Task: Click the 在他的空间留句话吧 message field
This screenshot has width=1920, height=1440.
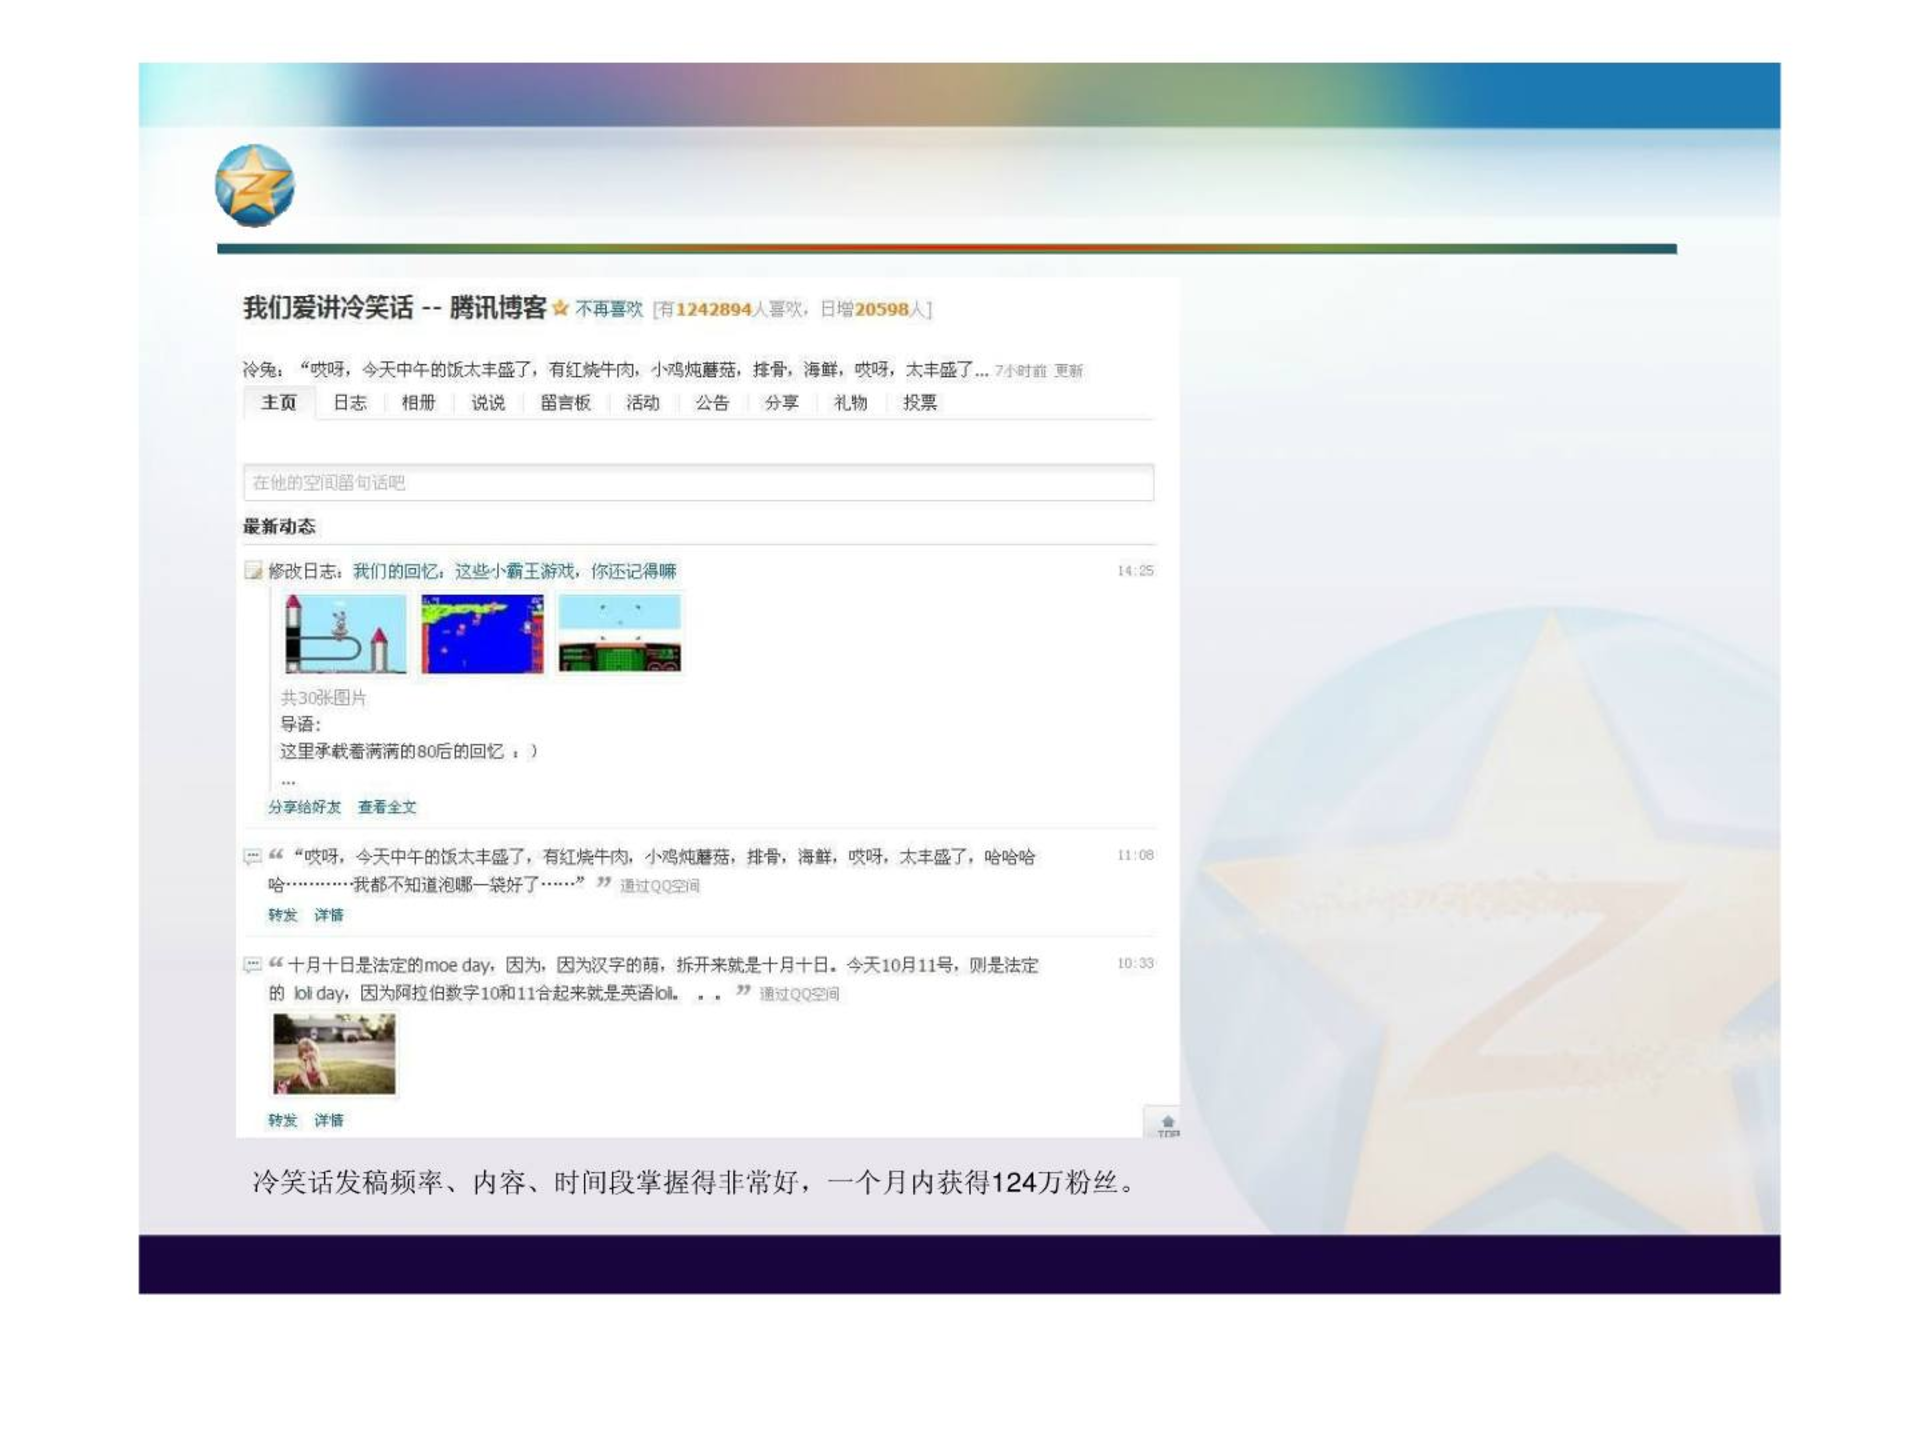Action: pyautogui.click(x=698, y=482)
